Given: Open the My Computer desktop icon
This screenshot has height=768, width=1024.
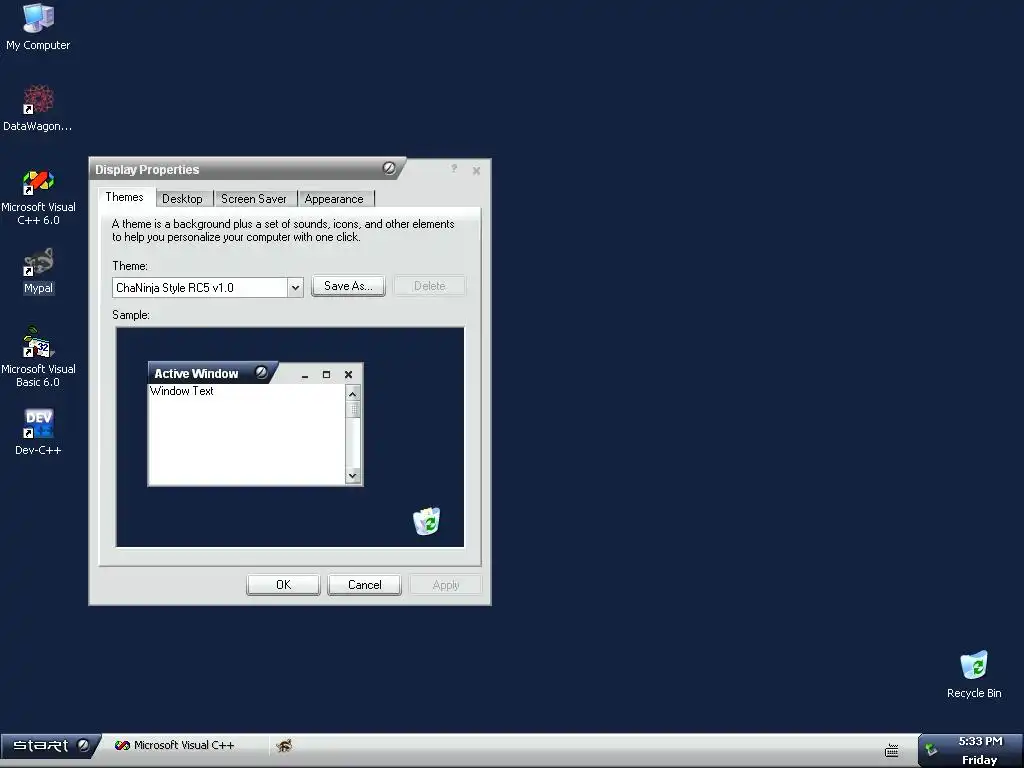Looking at the screenshot, I should 38,27.
